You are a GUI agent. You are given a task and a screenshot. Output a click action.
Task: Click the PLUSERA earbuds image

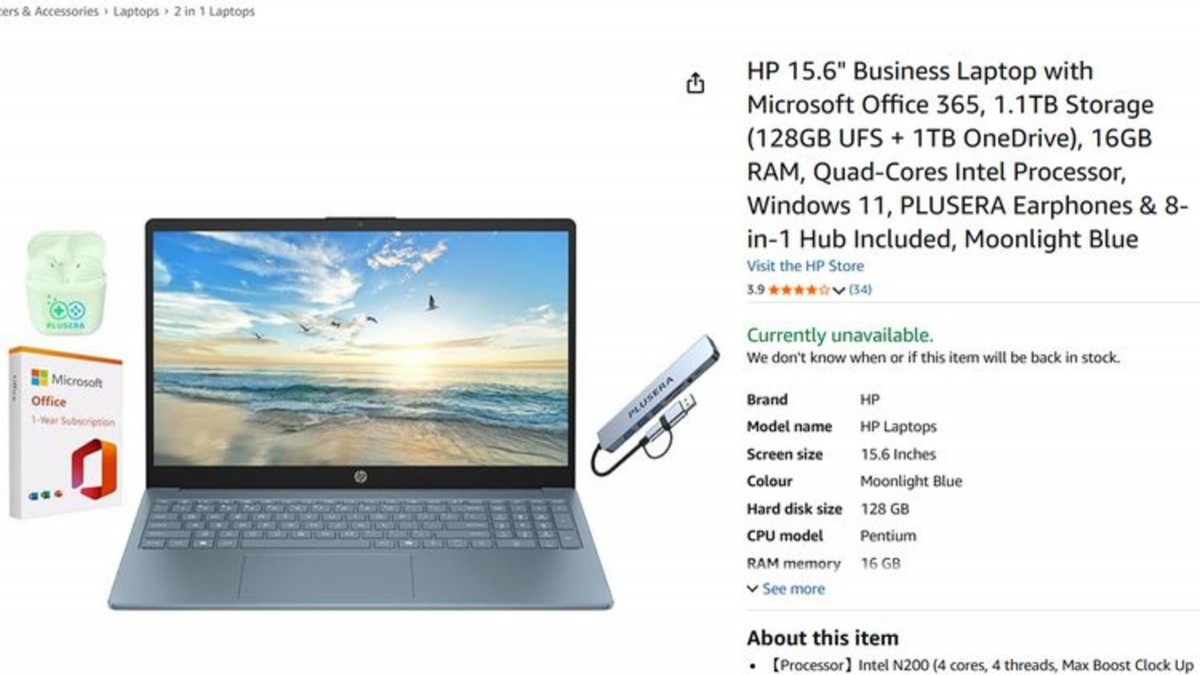coord(66,283)
